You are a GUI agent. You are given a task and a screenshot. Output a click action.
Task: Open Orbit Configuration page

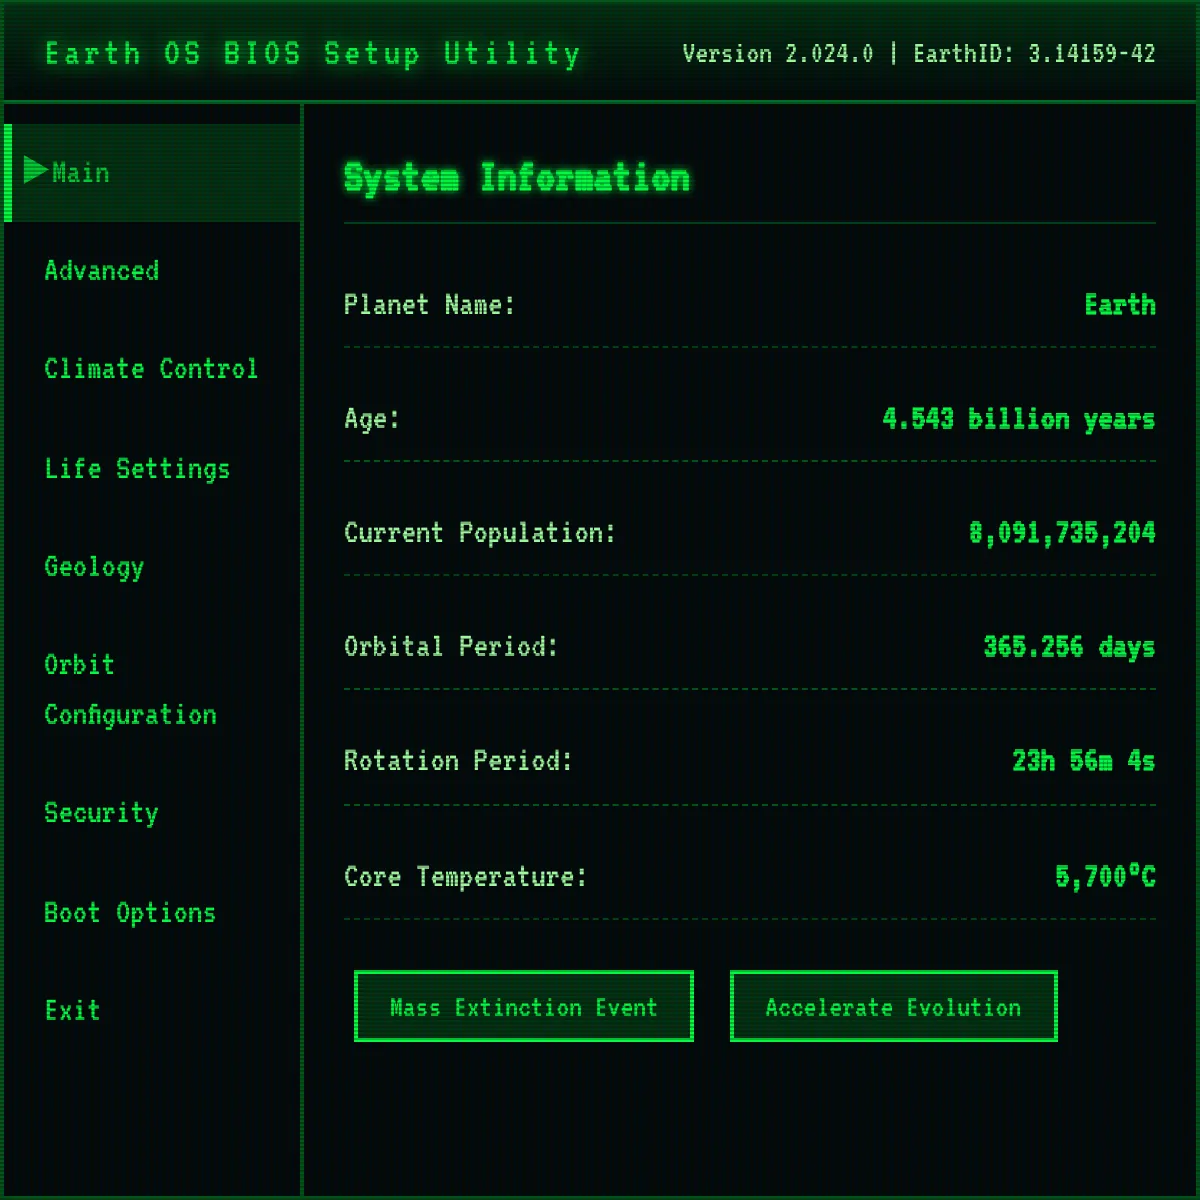[x=153, y=690]
